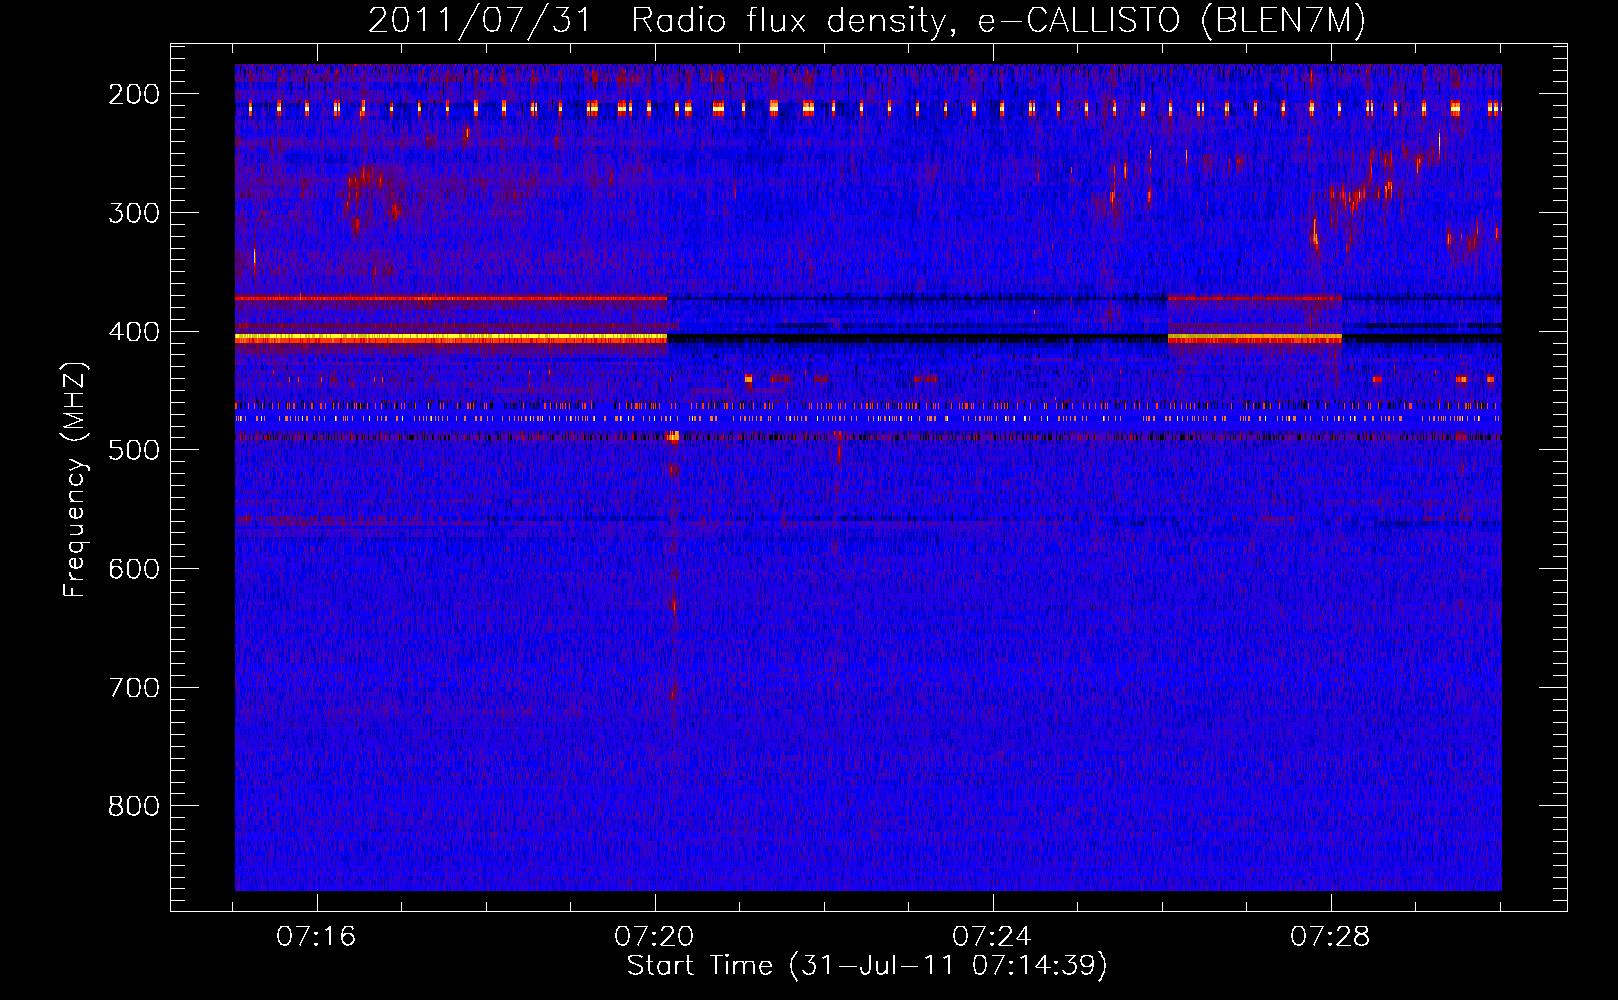This screenshot has height=1000, width=1618.
Task: Click the 400 frequency tick label
Action: point(134,332)
